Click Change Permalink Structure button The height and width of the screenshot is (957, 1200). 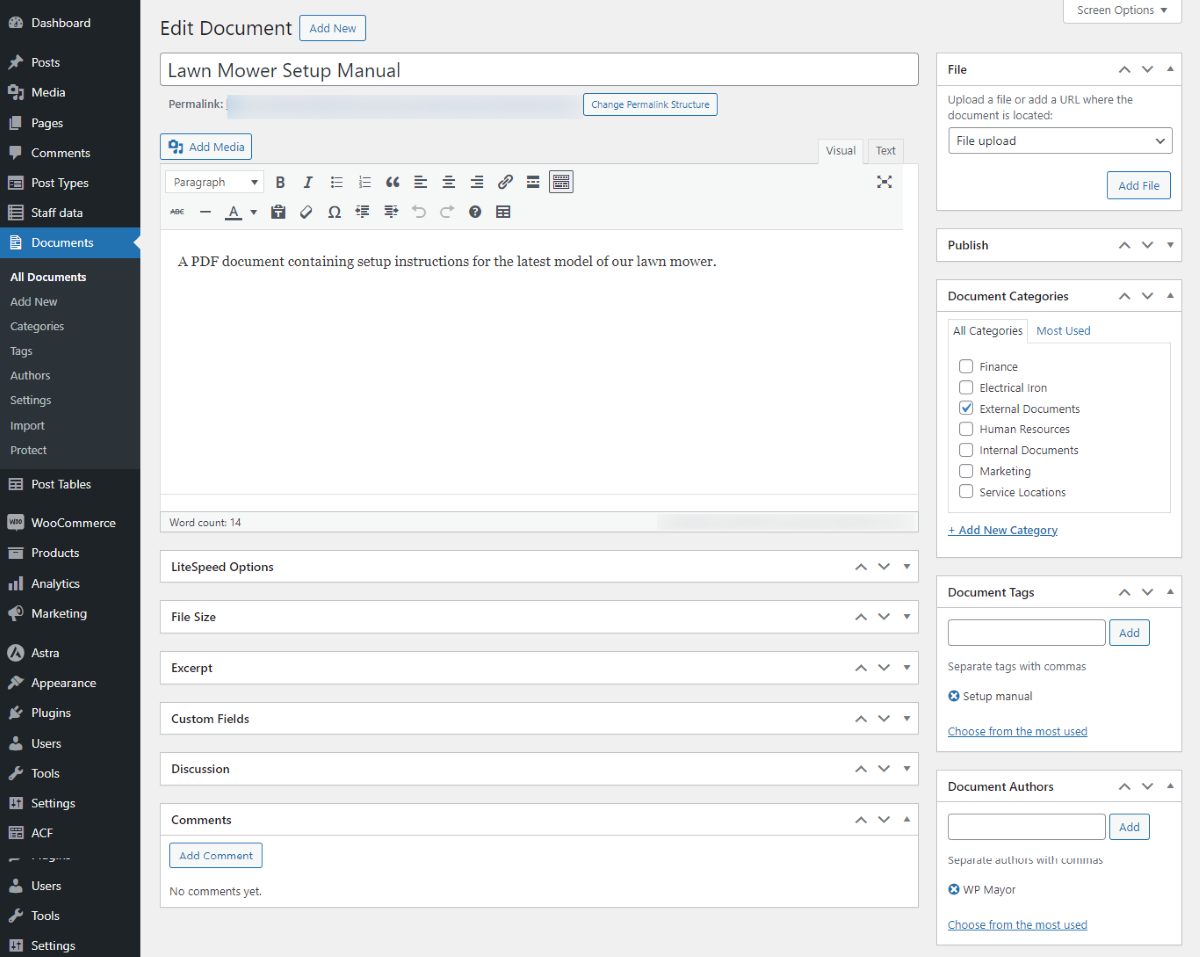(650, 104)
